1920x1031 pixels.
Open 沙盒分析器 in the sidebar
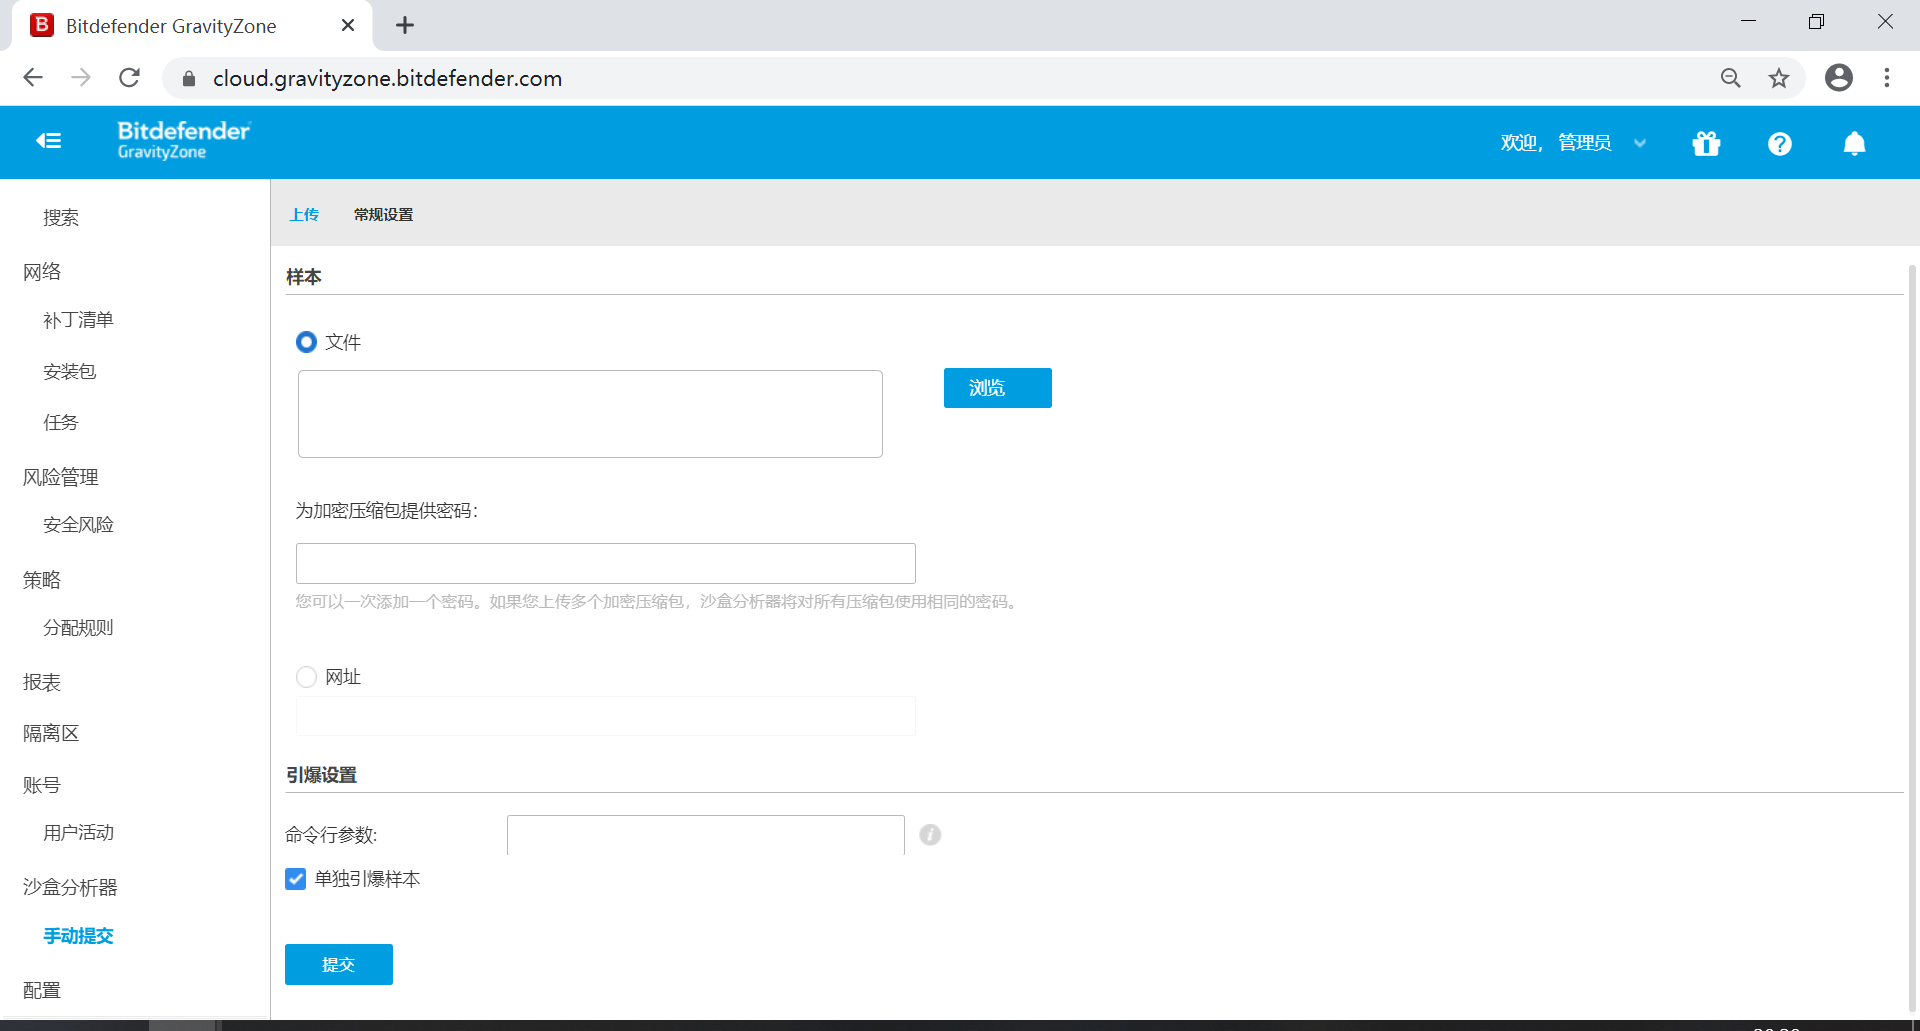[70, 887]
